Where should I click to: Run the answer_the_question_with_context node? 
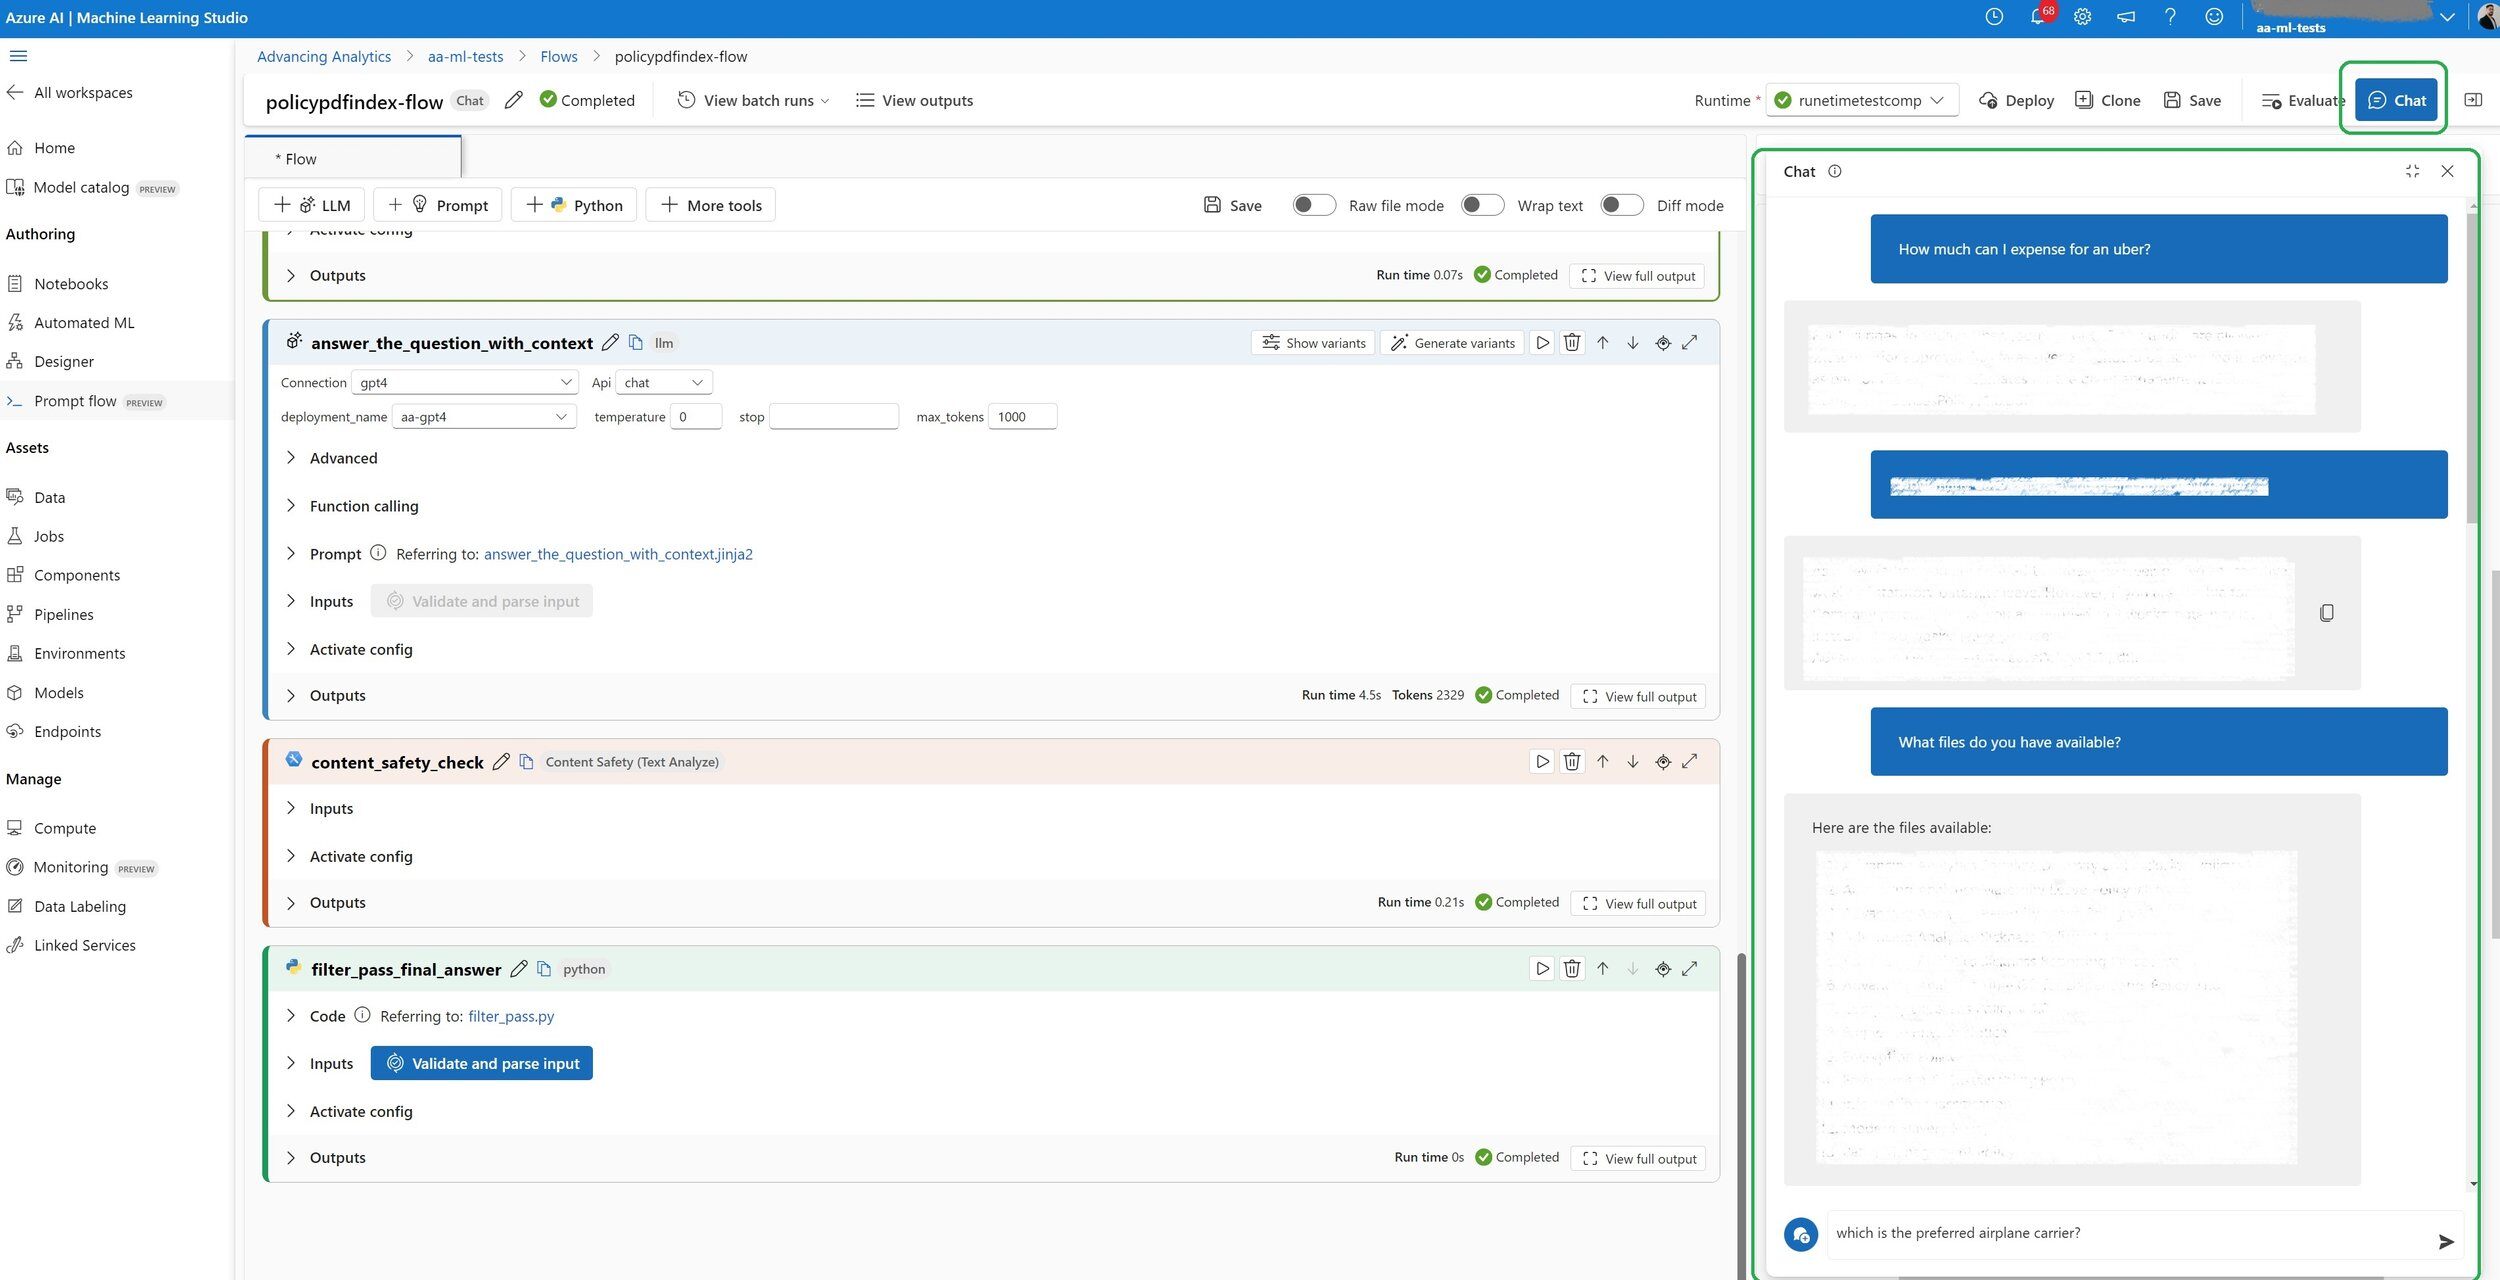point(1542,342)
